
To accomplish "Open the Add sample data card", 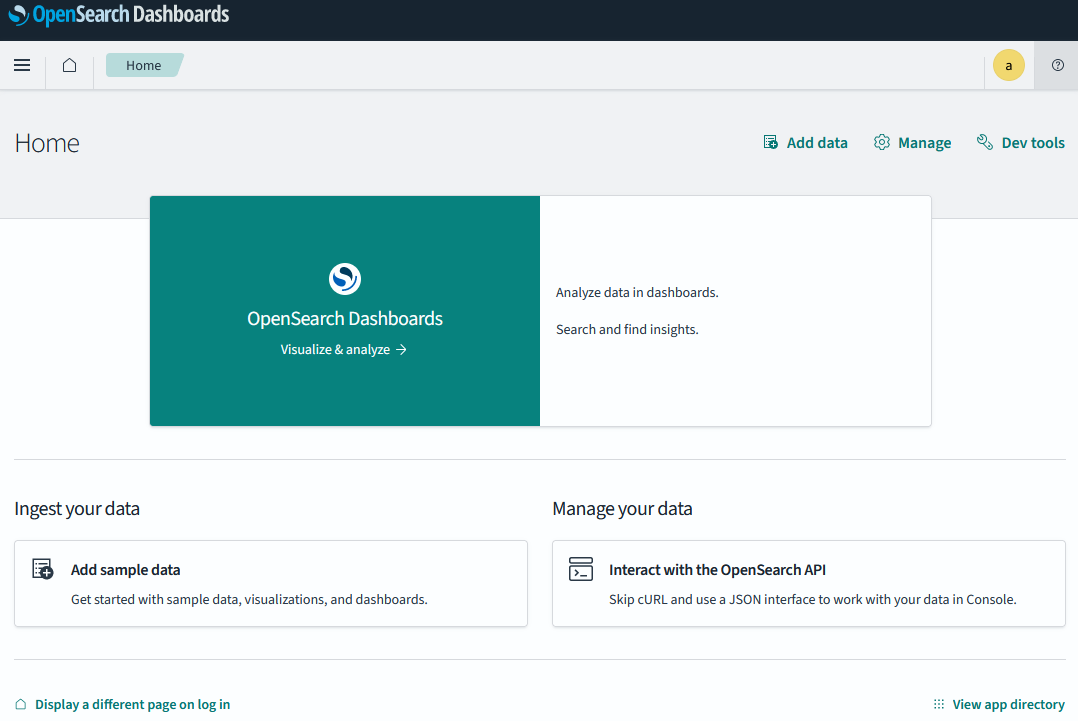I will (271, 584).
